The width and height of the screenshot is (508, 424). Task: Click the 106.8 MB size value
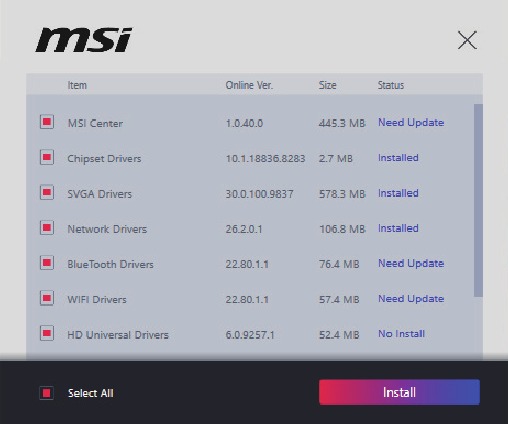coord(342,229)
